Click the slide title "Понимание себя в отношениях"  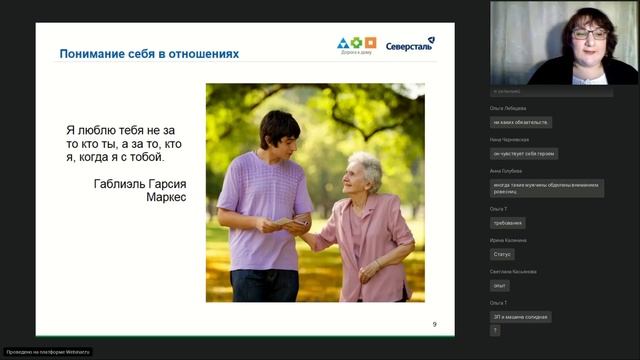pos(149,54)
